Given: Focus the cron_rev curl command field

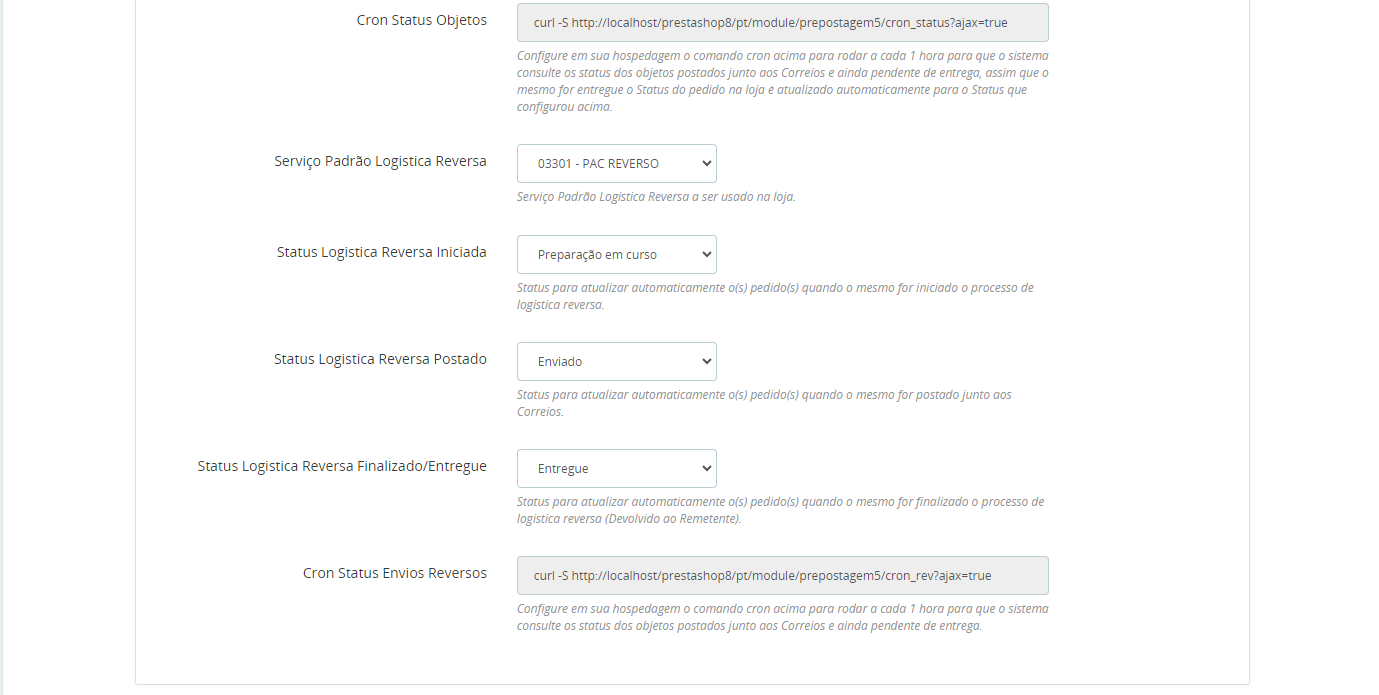Looking at the screenshot, I should click(x=782, y=576).
